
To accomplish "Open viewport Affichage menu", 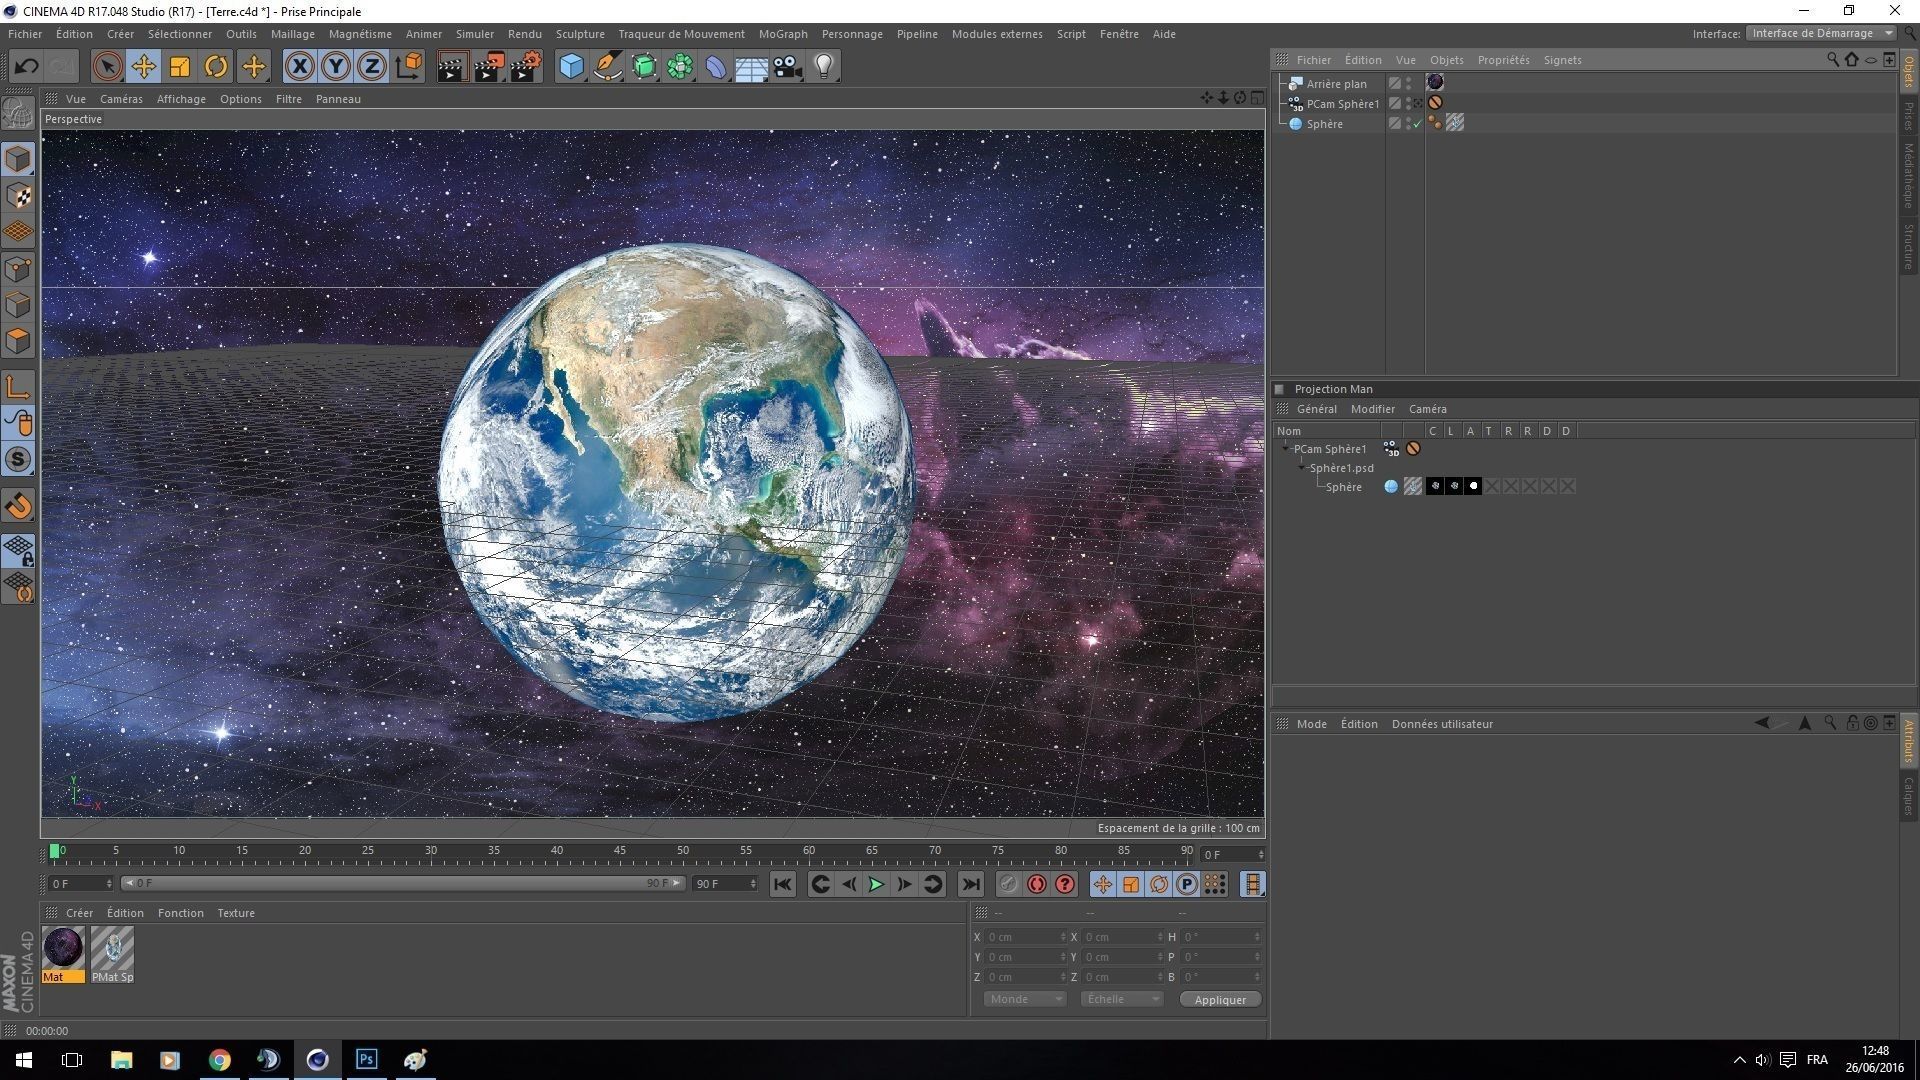I will point(181,99).
